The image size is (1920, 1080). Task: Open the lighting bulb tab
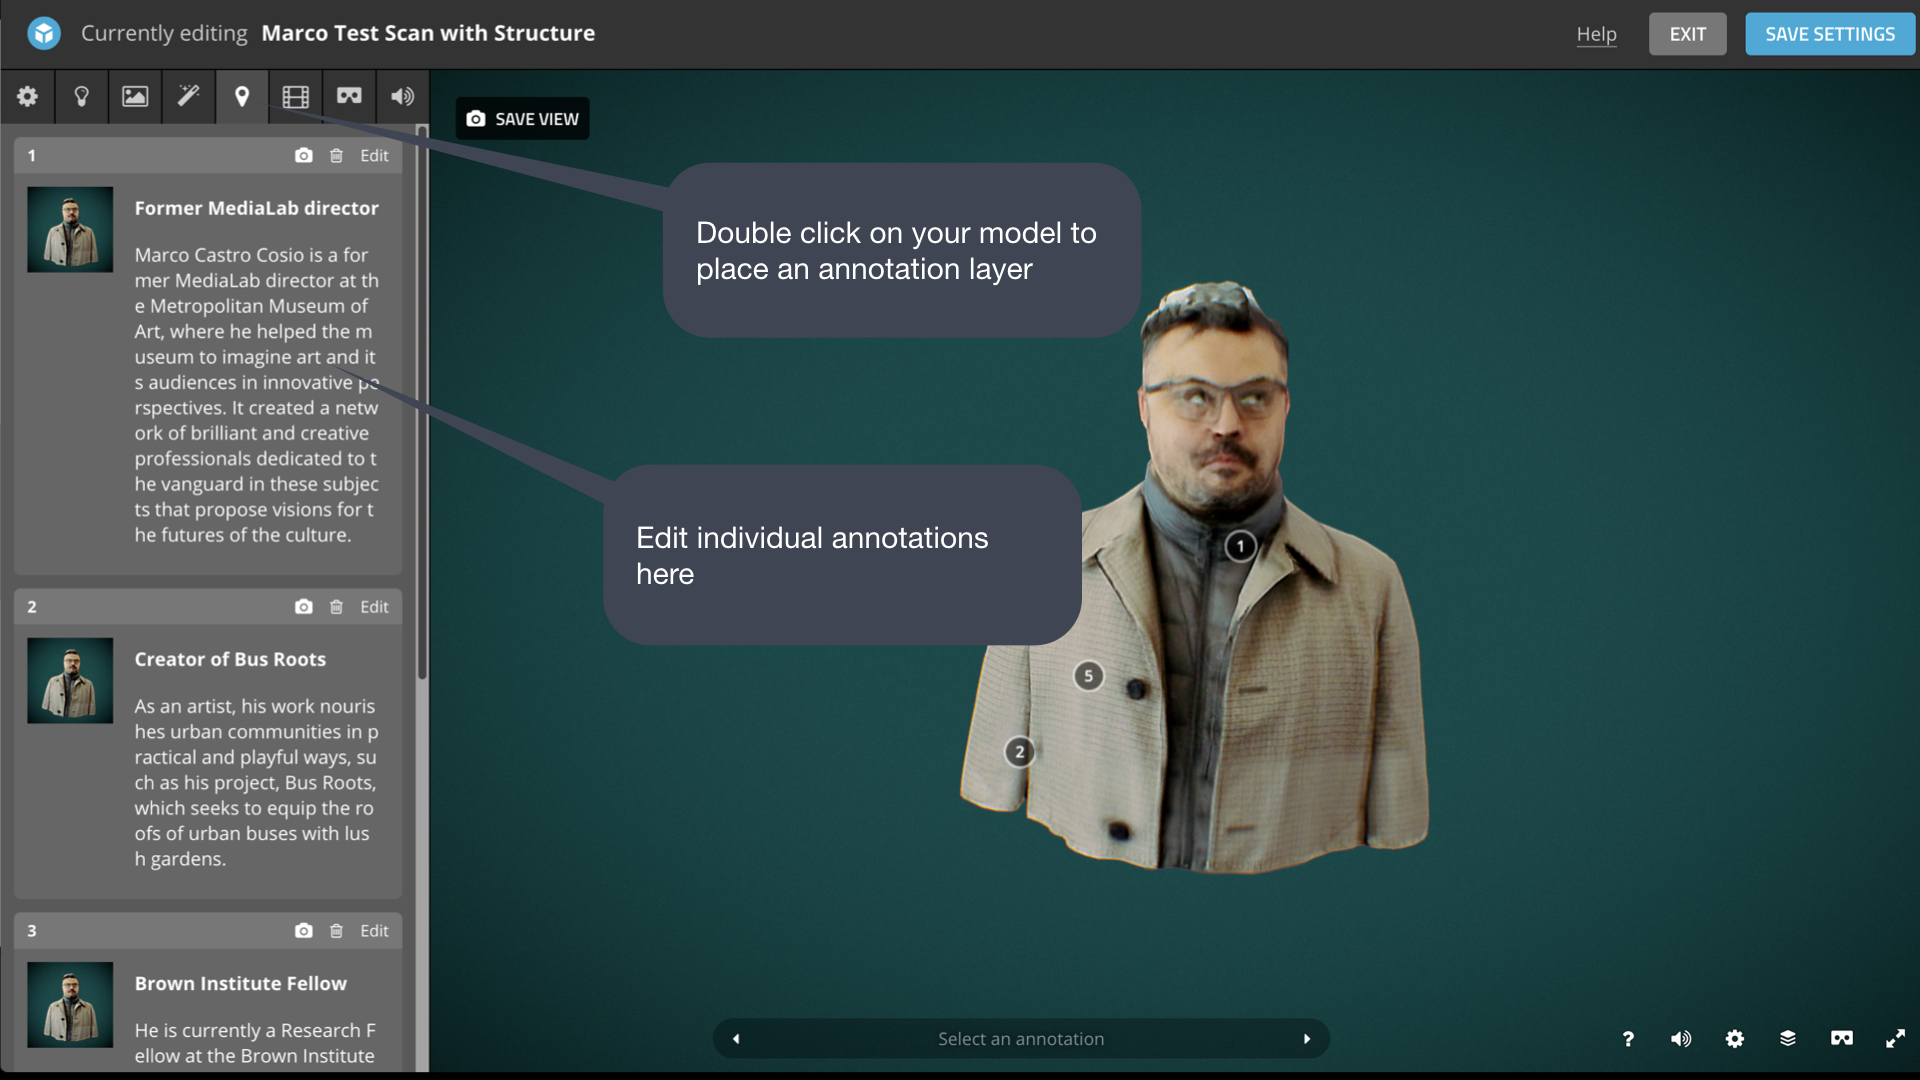click(x=82, y=97)
